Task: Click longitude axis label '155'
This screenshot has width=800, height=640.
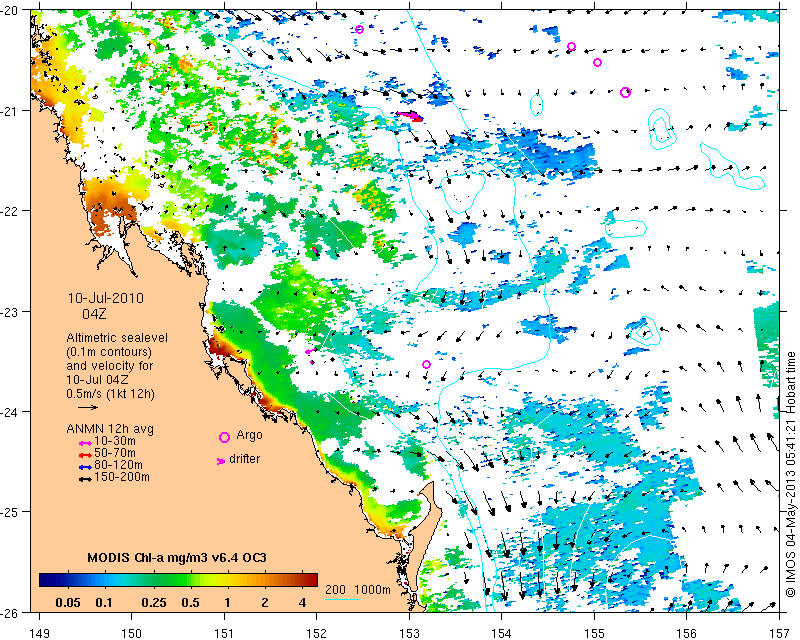Action: tap(594, 633)
